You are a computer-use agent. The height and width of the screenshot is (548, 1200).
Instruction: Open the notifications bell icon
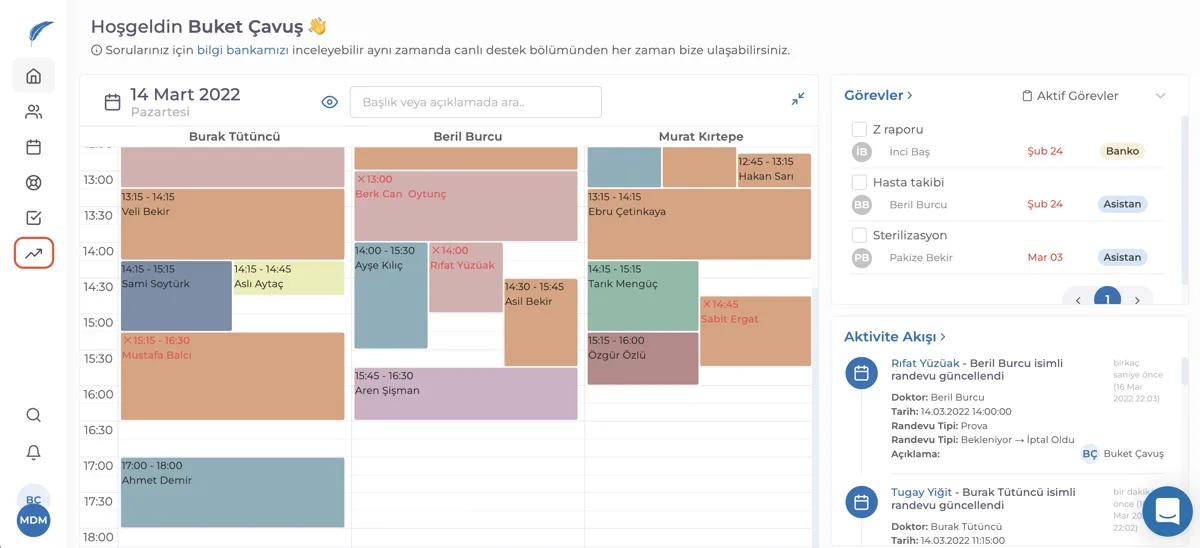click(x=33, y=452)
